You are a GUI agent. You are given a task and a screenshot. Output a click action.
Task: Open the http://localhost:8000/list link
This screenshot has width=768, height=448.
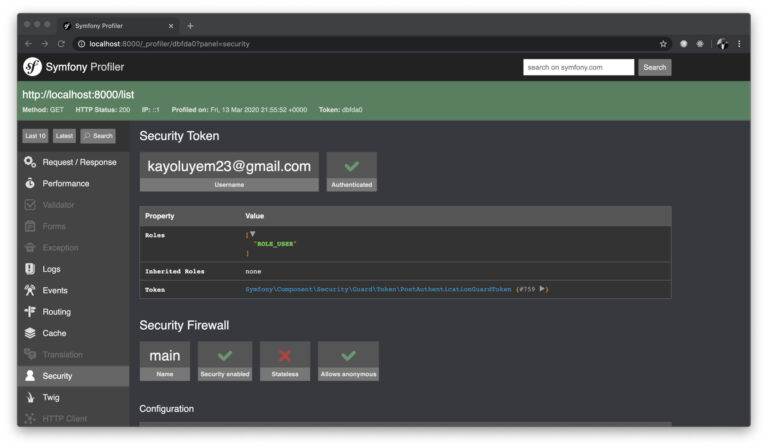pyautogui.click(x=78, y=94)
